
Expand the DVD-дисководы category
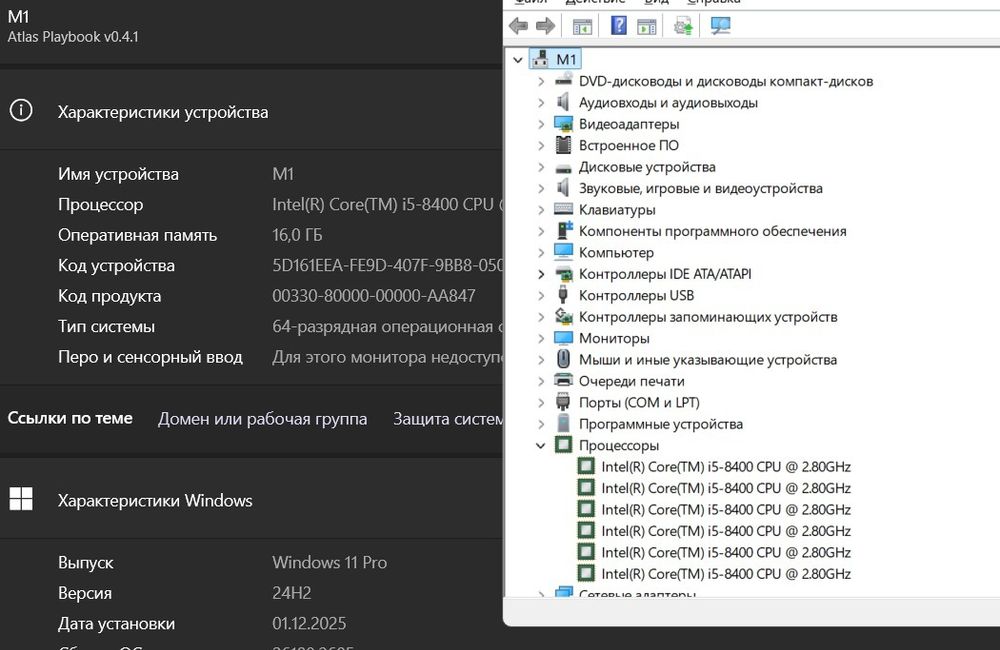541,81
